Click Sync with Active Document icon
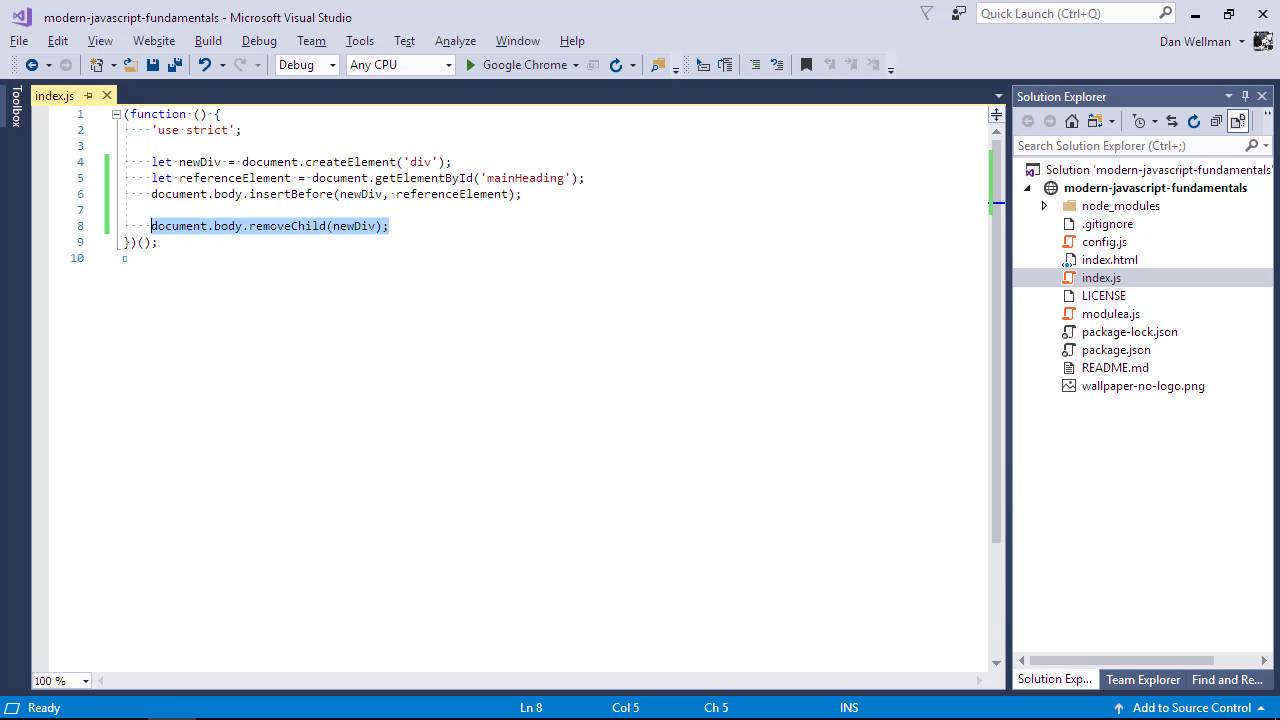The width and height of the screenshot is (1280, 720). coord(1172,121)
